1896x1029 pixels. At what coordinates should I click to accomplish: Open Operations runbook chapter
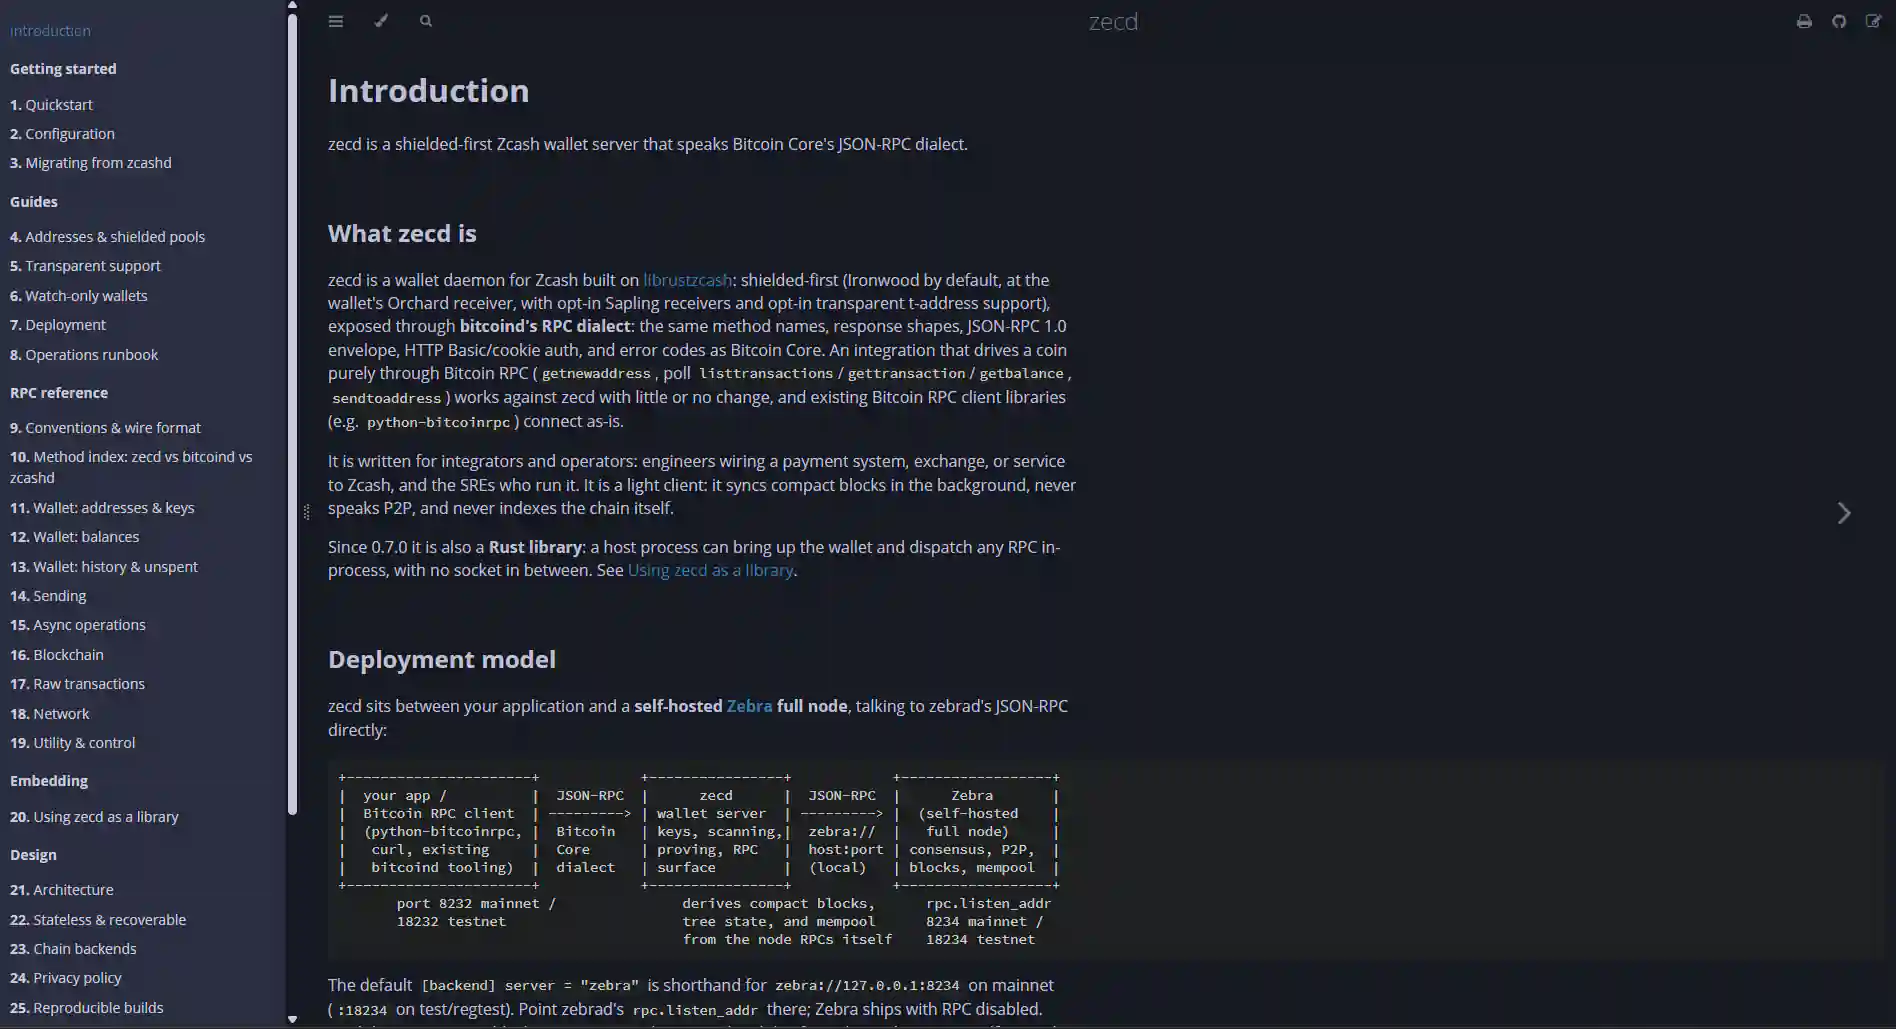coord(84,355)
